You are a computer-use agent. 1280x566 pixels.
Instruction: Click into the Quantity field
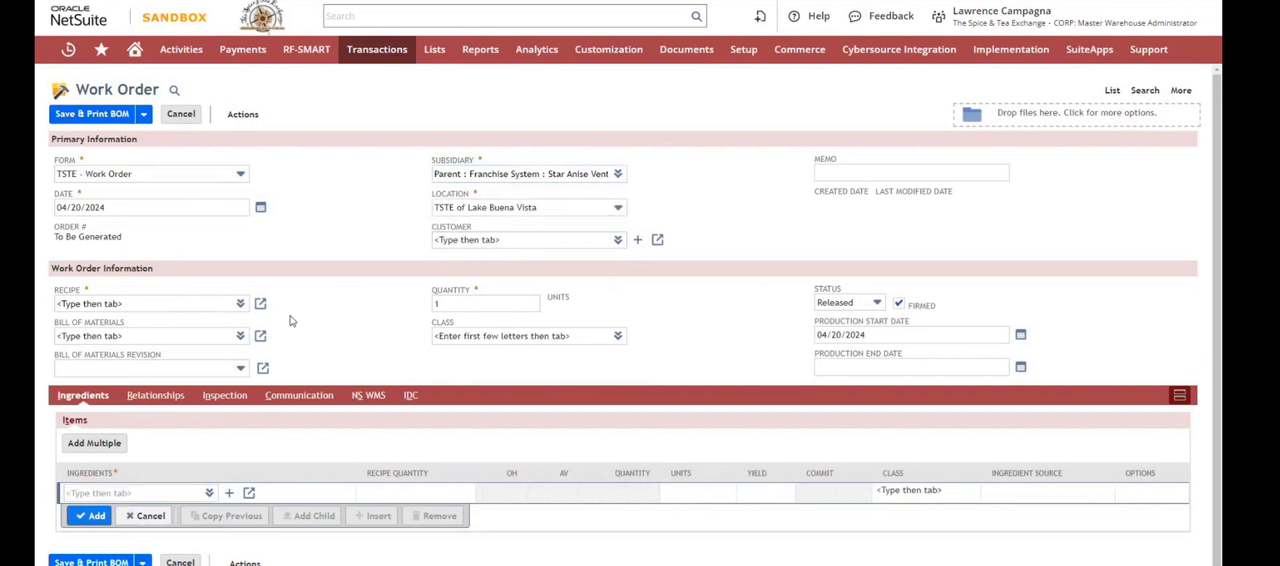pyautogui.click(x=485, y=303)
